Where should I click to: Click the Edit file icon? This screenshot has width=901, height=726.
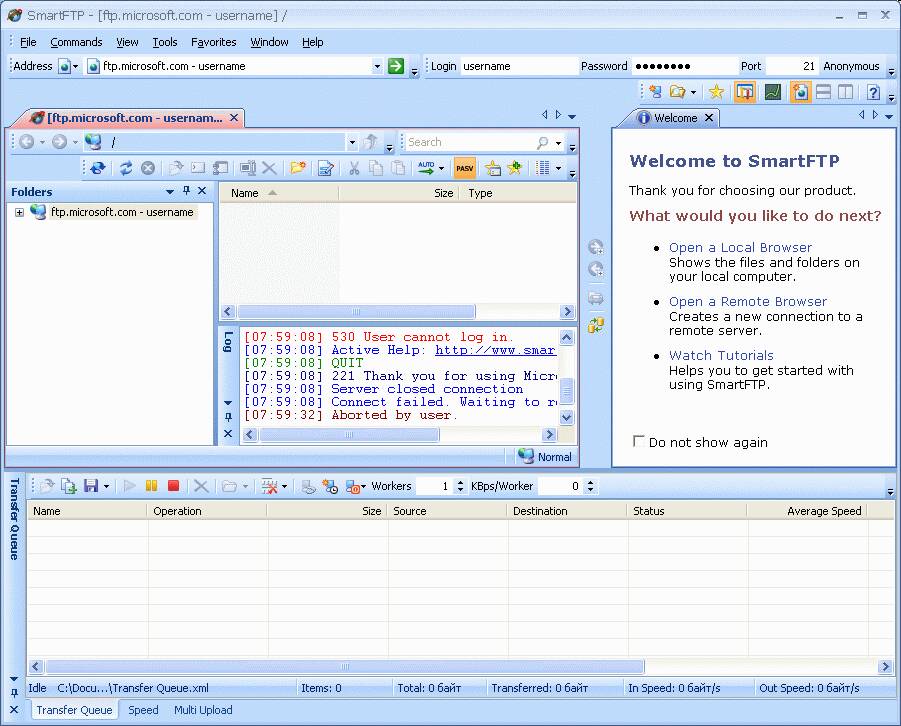click(325, 168)
